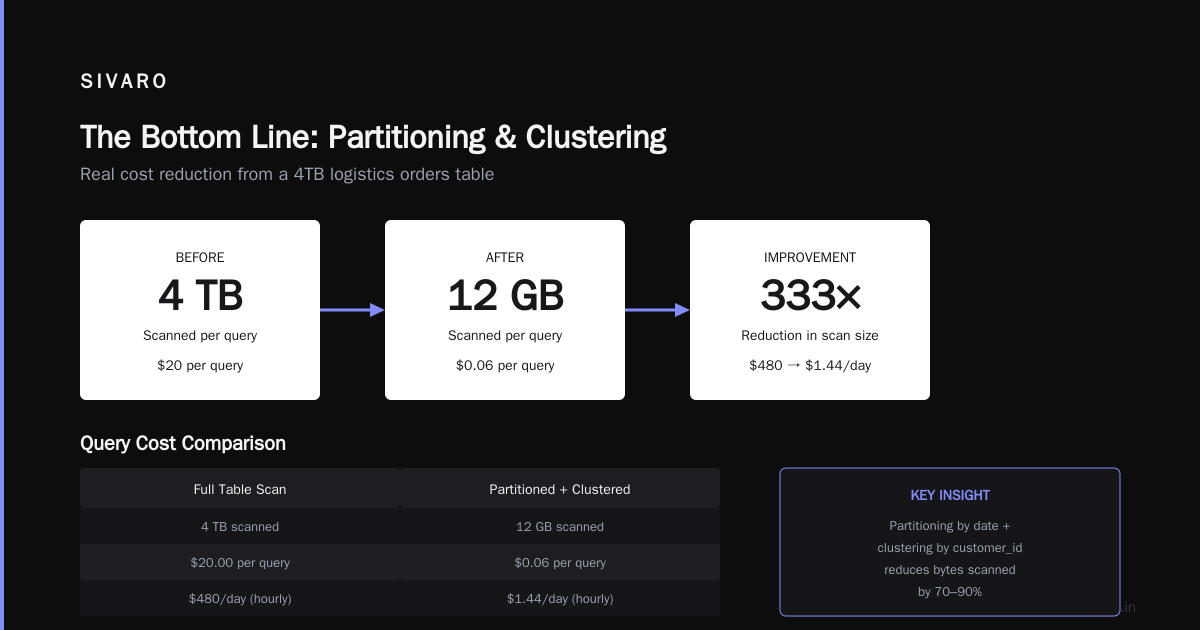Click "Scanned per query" in the AFTER card

coord(505,335)
